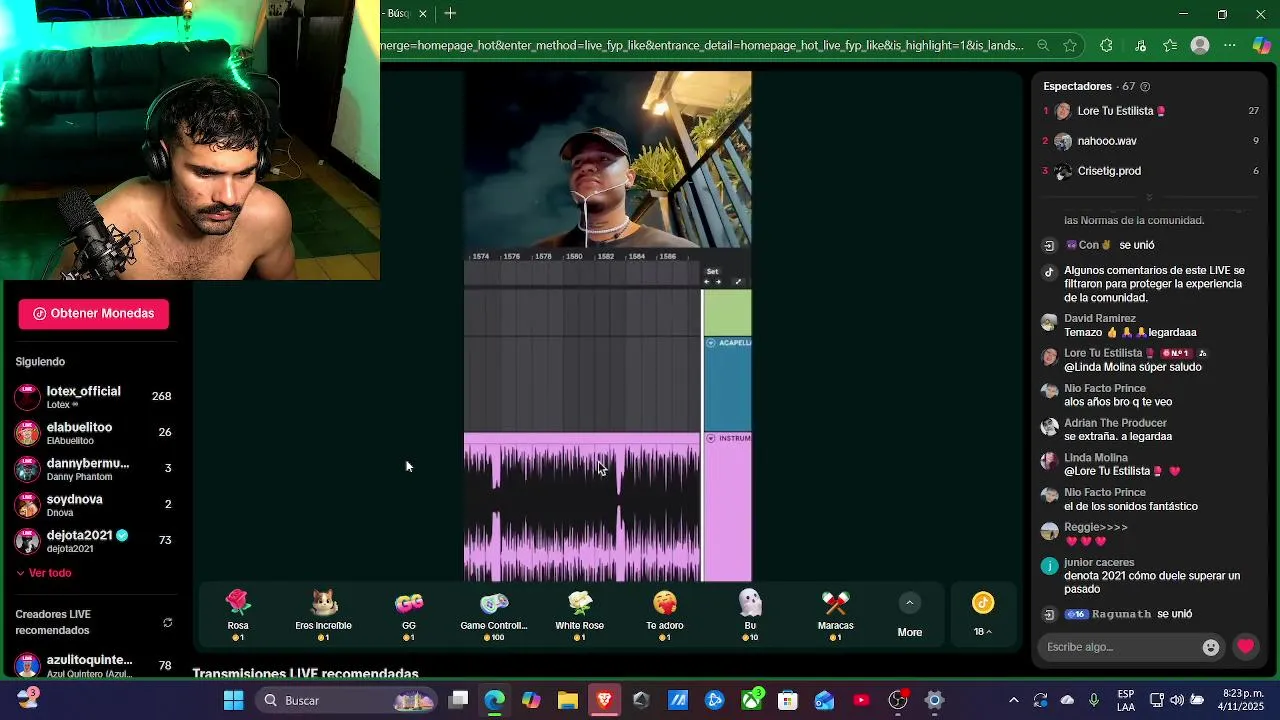Open browser profile avatar
The image size is (1280, 720).
coord(1200,45)
